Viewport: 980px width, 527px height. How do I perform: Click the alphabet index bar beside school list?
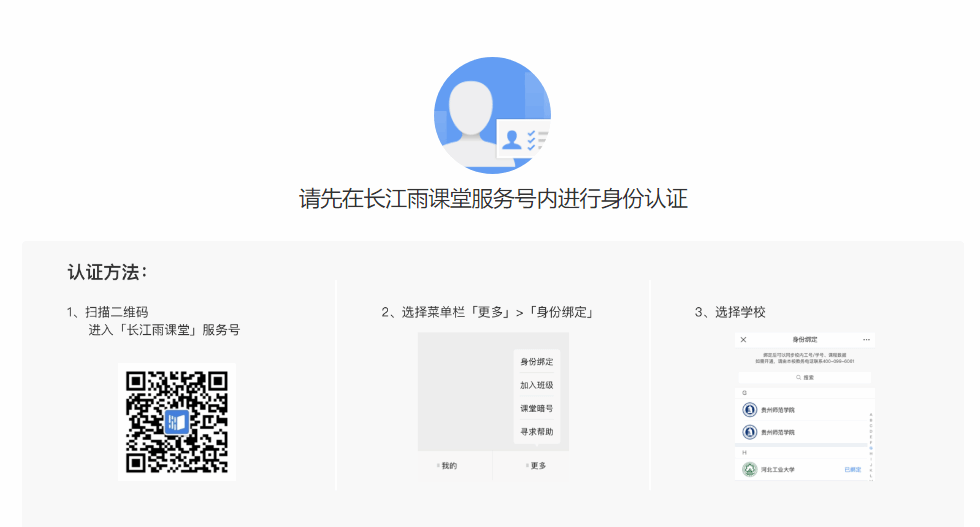coord(871,445)
